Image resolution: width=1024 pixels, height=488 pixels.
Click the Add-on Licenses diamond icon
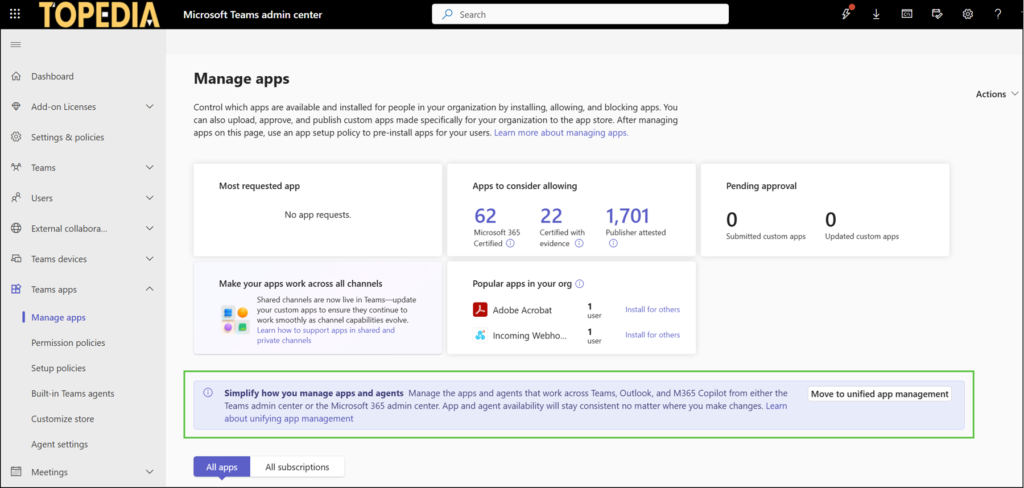16,106
